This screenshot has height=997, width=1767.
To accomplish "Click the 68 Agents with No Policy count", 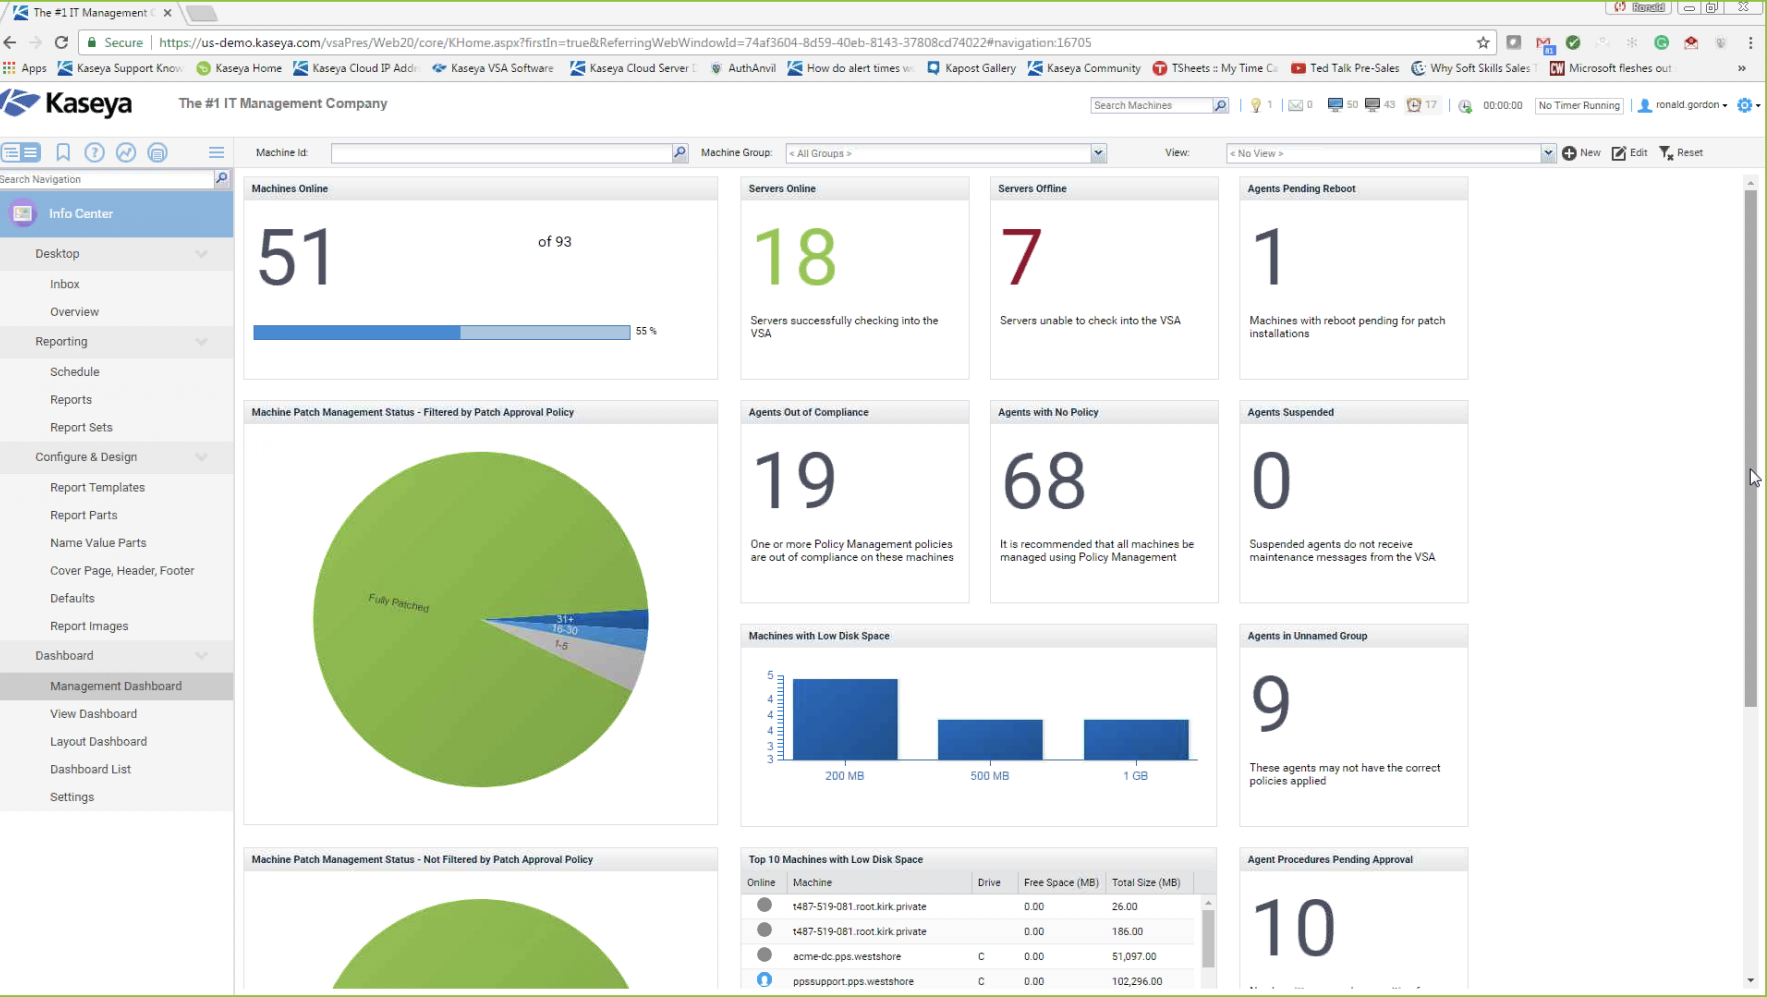I will 1044,481.
